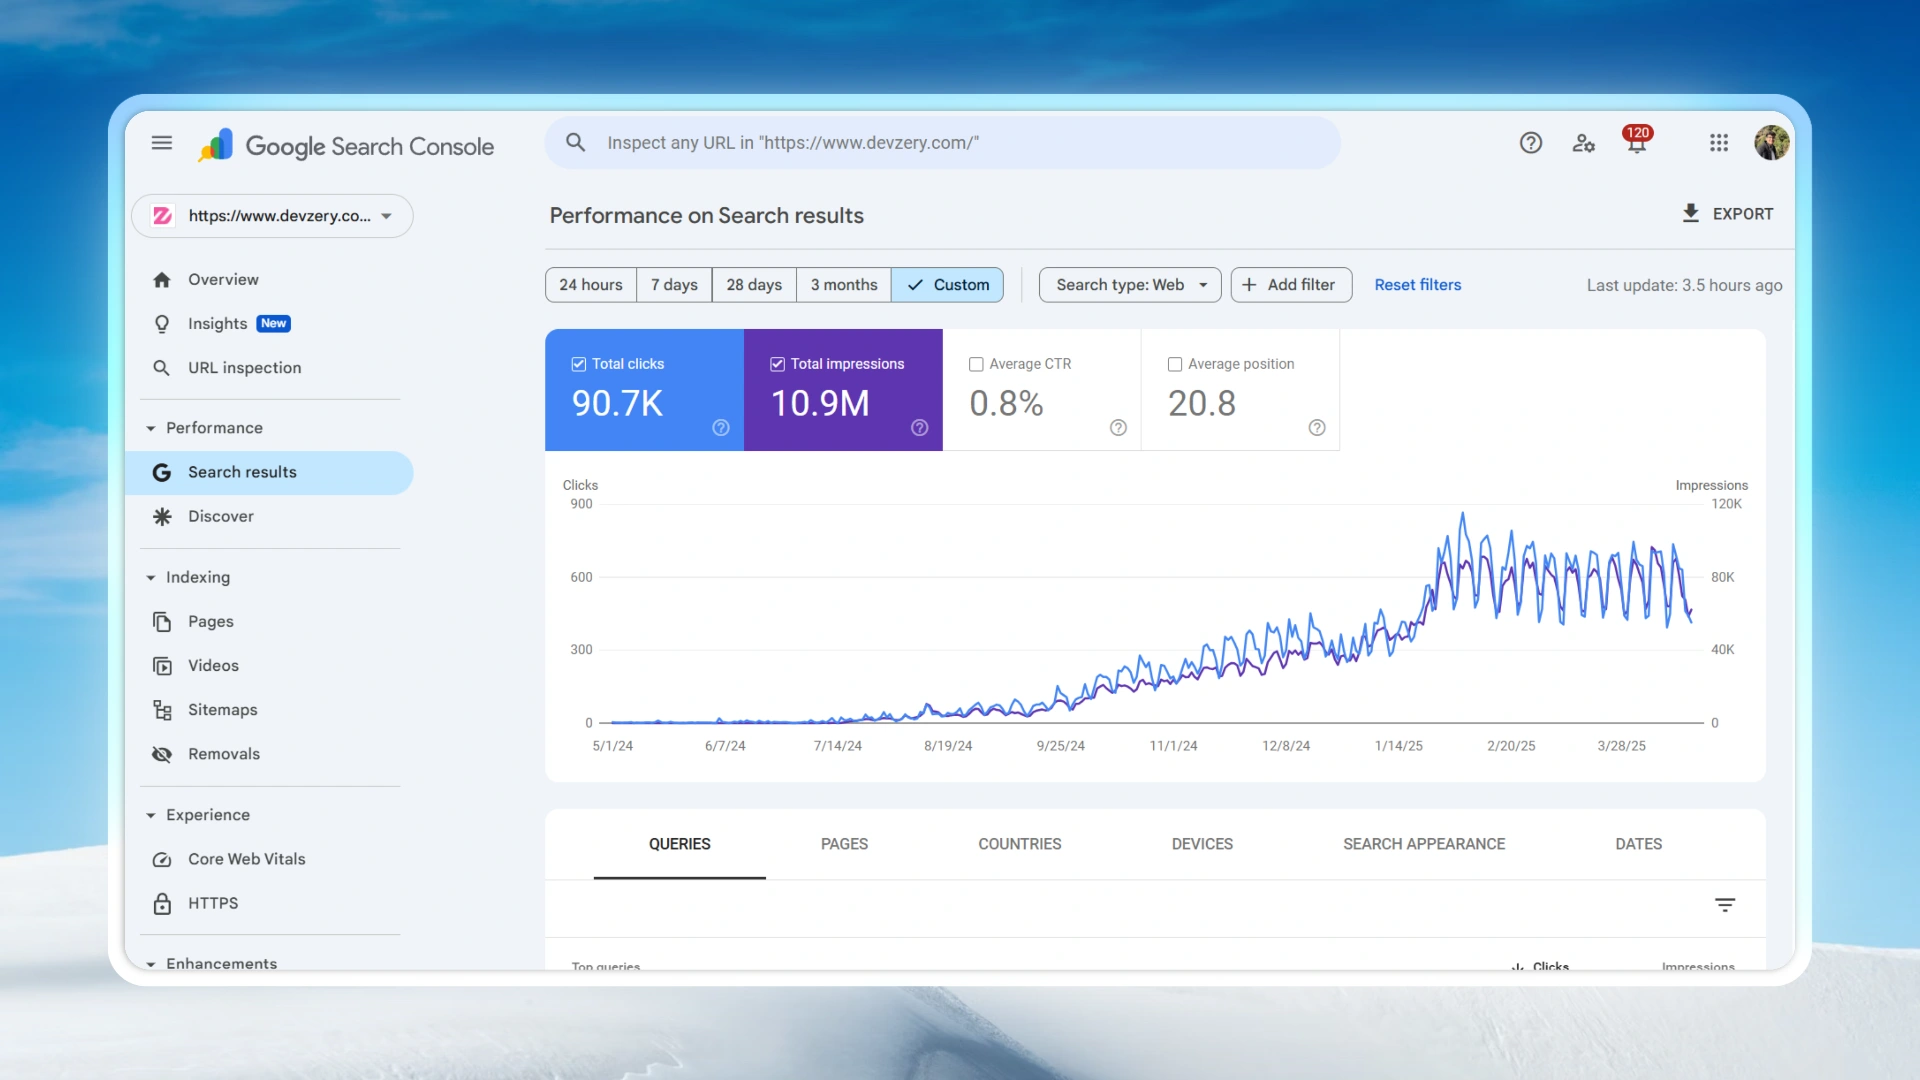This screenshot has height=1080, width=1920.
Task: Click the EXPORT button label
Action: (1742, 214)
